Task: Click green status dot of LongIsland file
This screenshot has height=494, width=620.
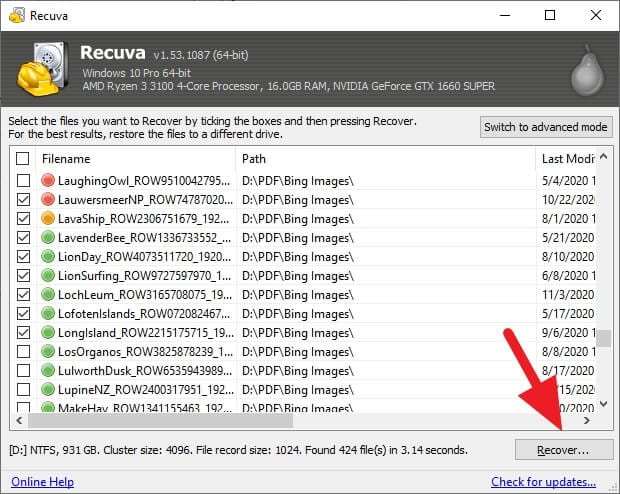Action: [x=48, y=332]
